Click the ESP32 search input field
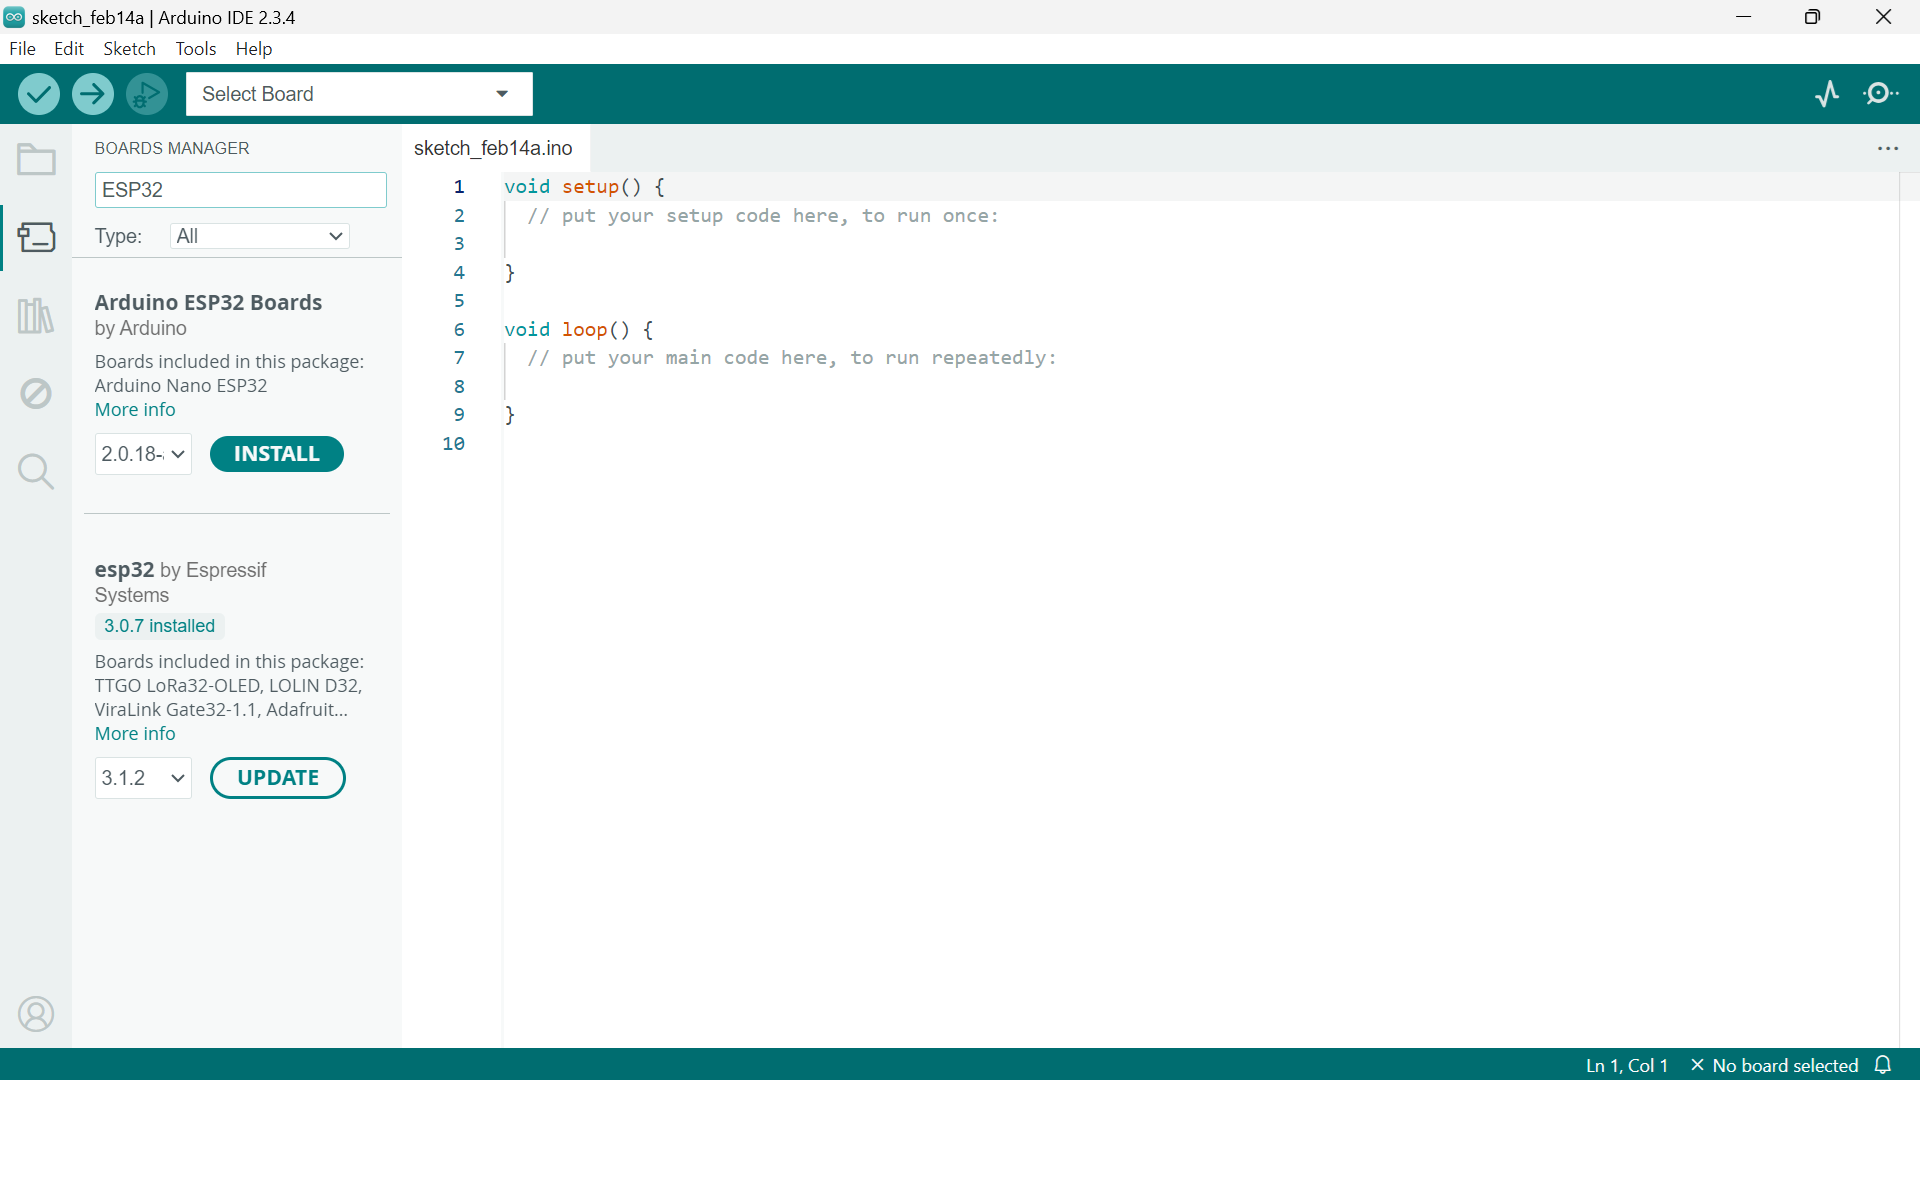 click(240, 190)
